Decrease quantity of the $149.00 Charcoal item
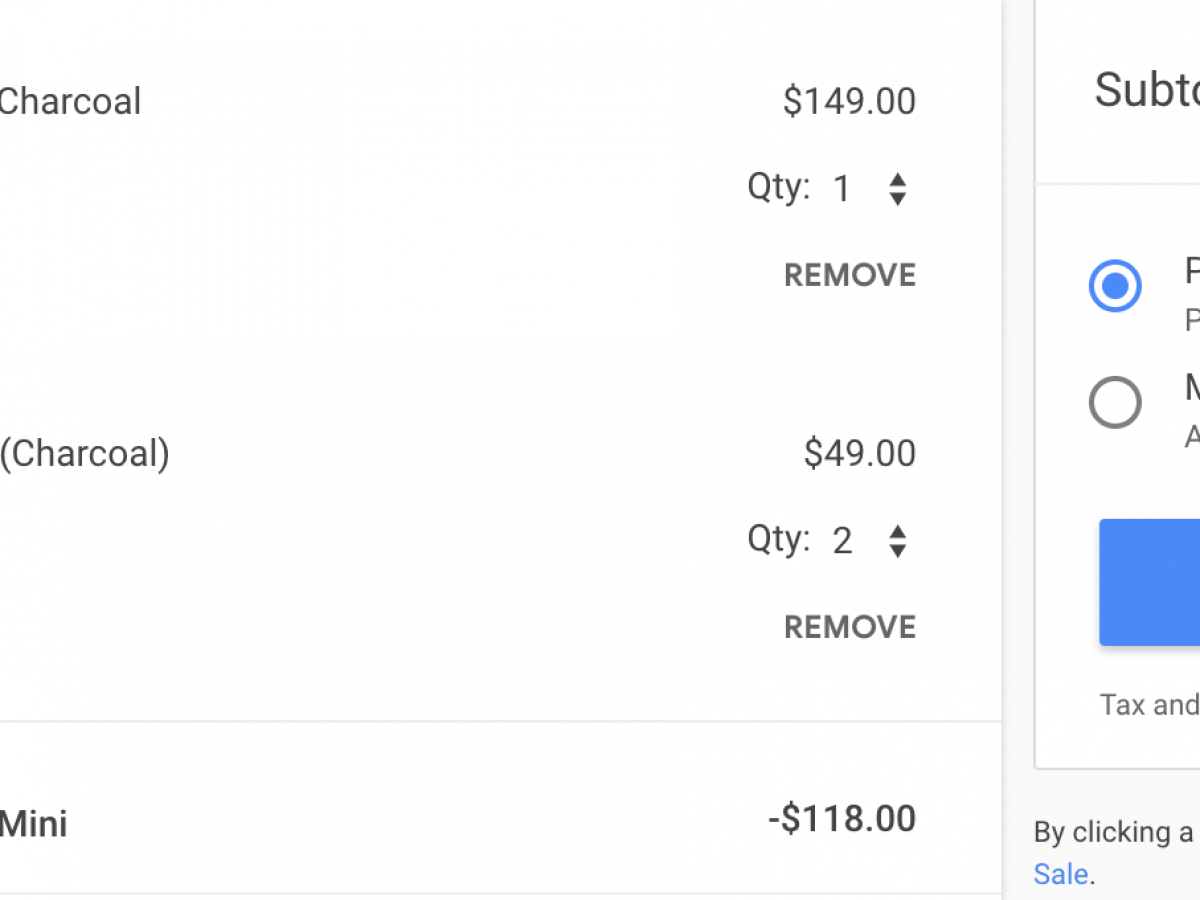 click(x=897, y=198)
